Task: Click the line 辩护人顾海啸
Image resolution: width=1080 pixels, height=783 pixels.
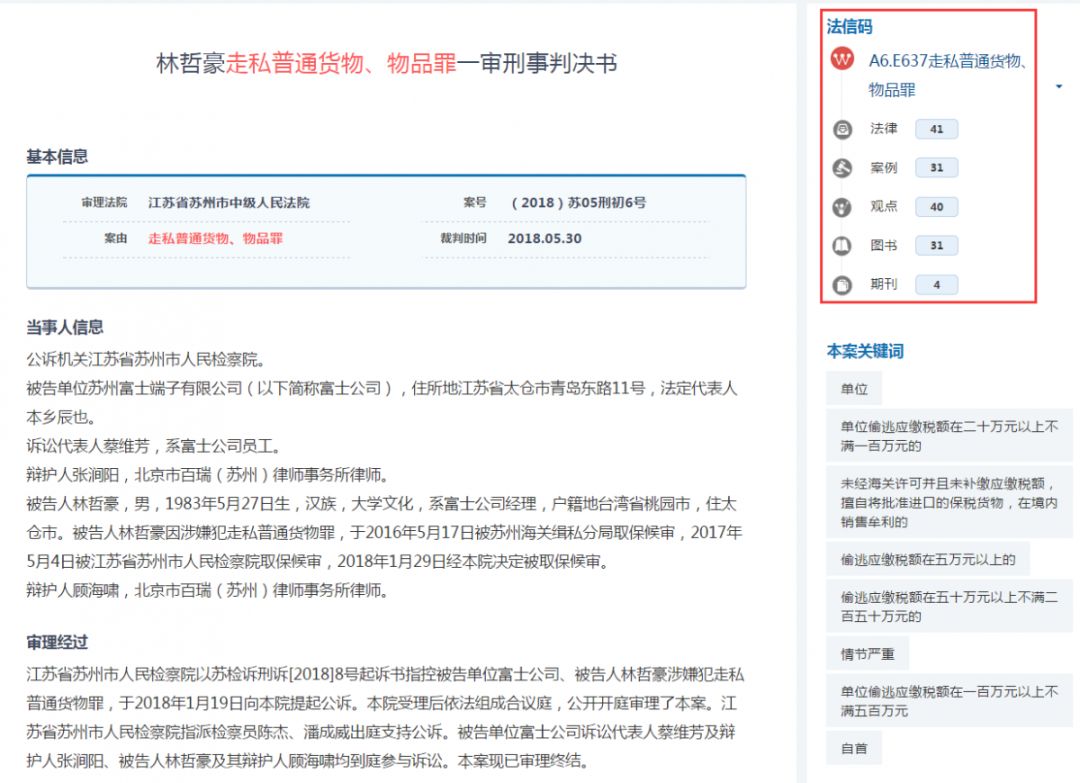Action: [208, 591]
